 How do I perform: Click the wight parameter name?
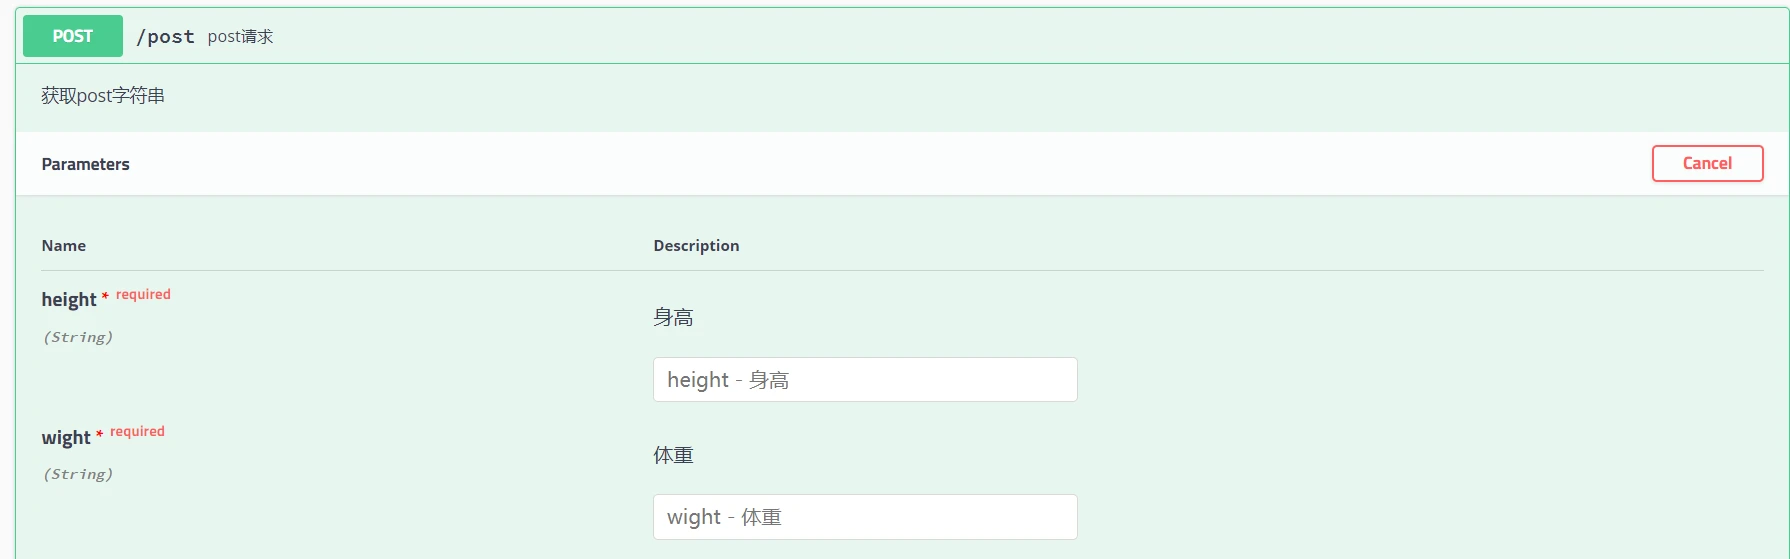tap(66, 438)
